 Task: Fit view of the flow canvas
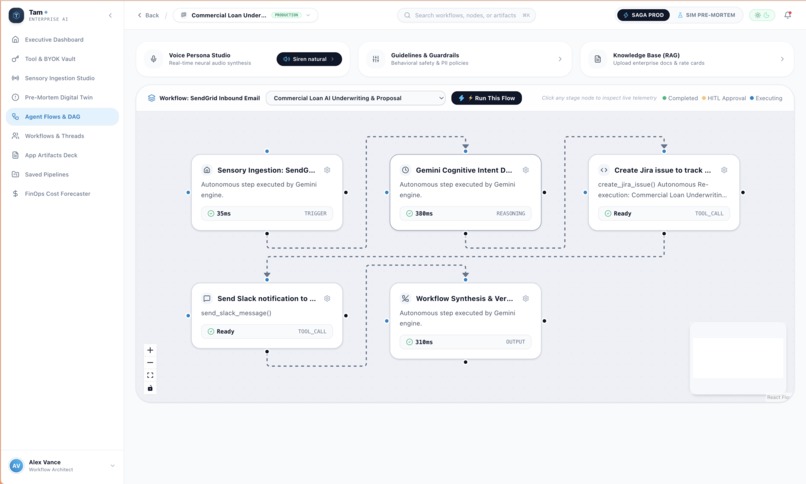150,376
